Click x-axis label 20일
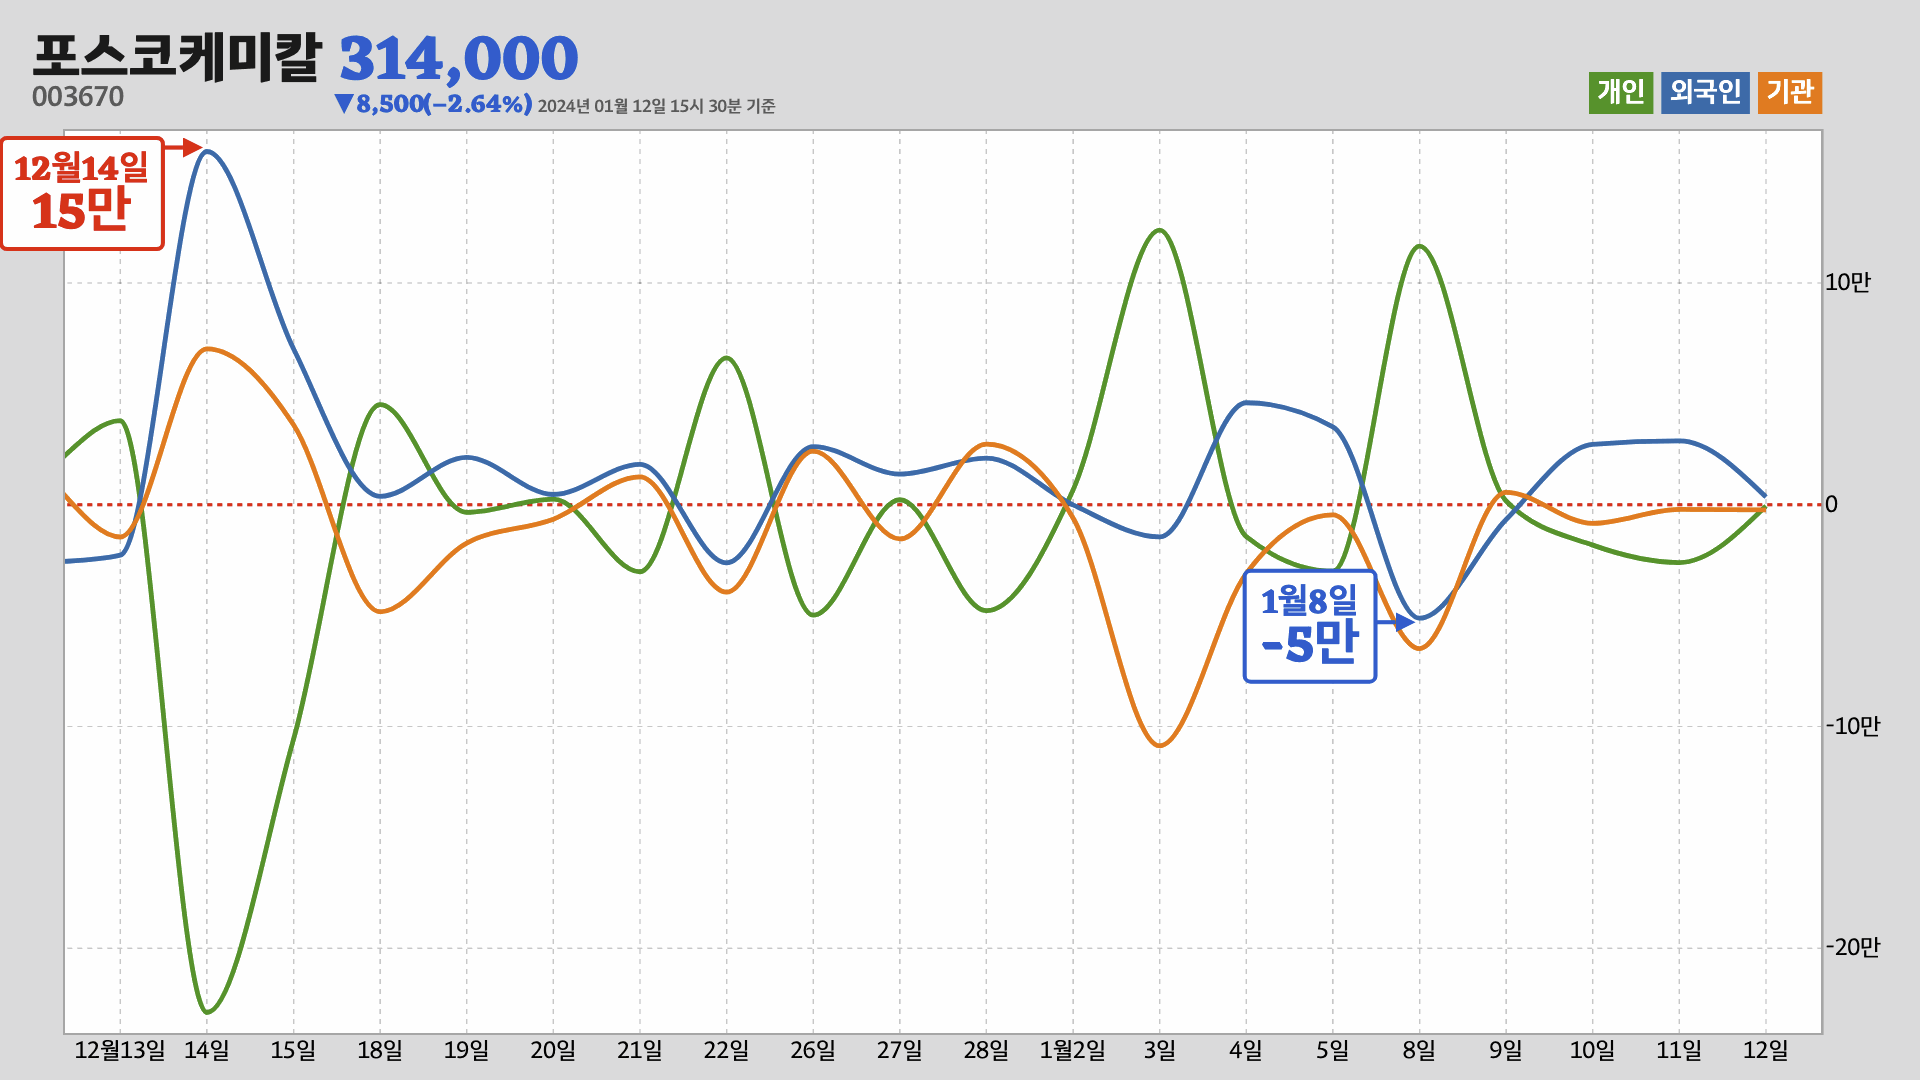Viewport: 1920px width, 1080px height. tap(553, 1050)
